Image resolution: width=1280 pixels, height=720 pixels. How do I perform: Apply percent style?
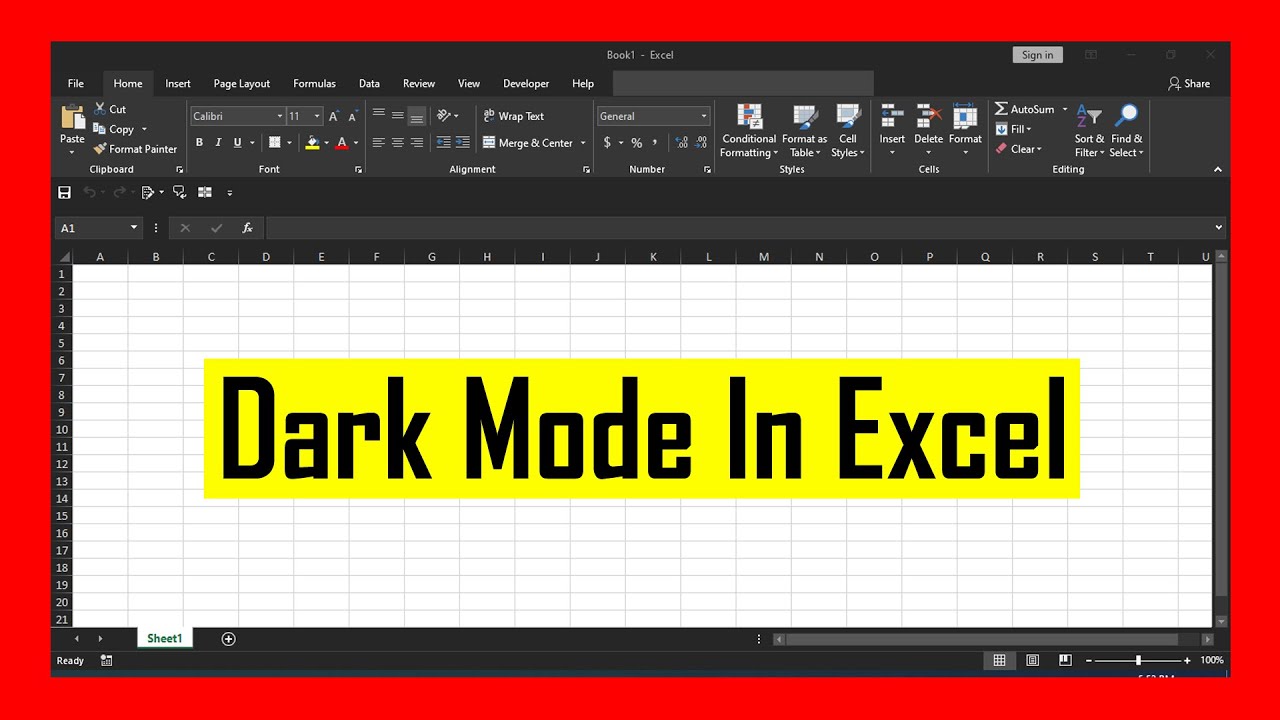[x=637, y=143]
